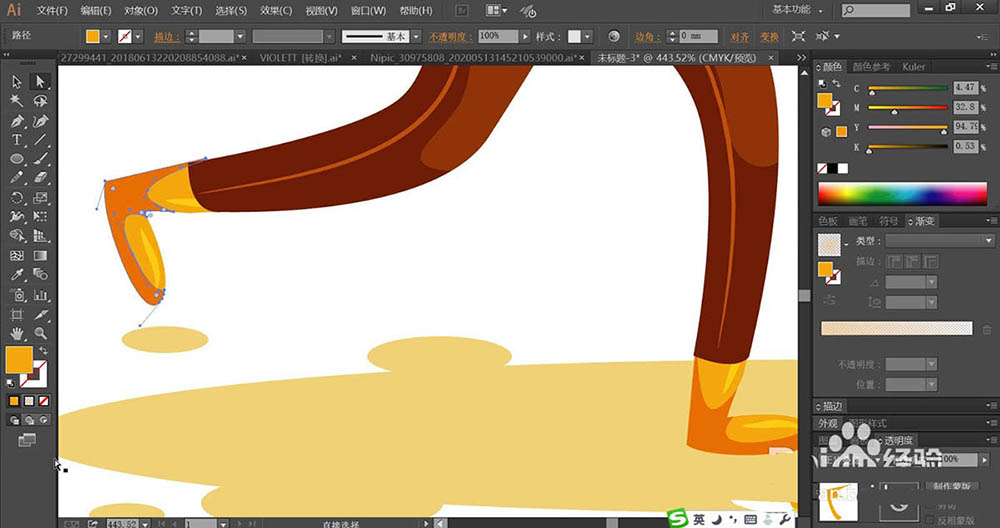Select the Ellipse shape tool
Viewport: 1000px width, 528px height.
click(17, 159)
